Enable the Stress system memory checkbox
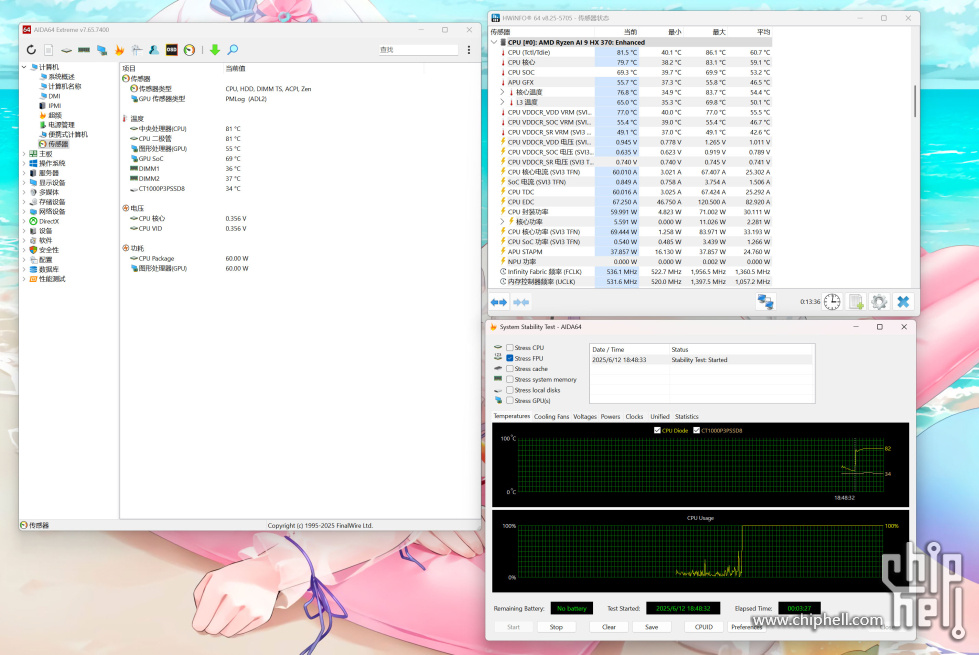The image size is (979, 655). (510, 380)
